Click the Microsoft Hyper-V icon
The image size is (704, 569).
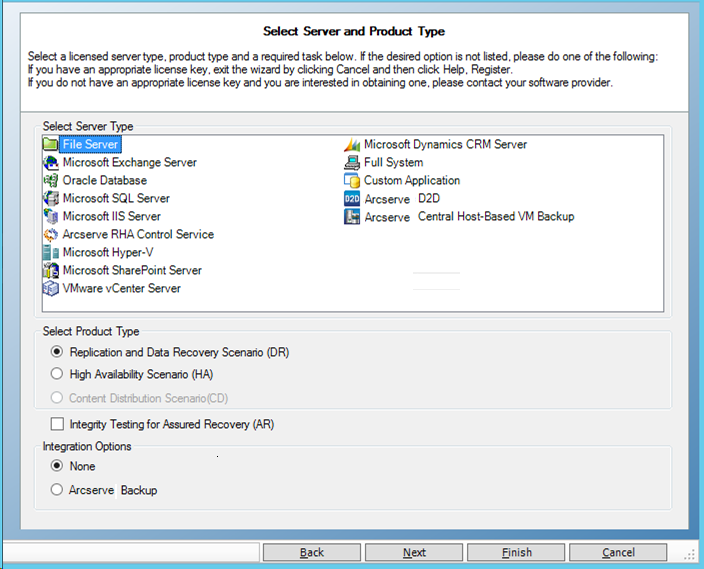click(51, 252)
